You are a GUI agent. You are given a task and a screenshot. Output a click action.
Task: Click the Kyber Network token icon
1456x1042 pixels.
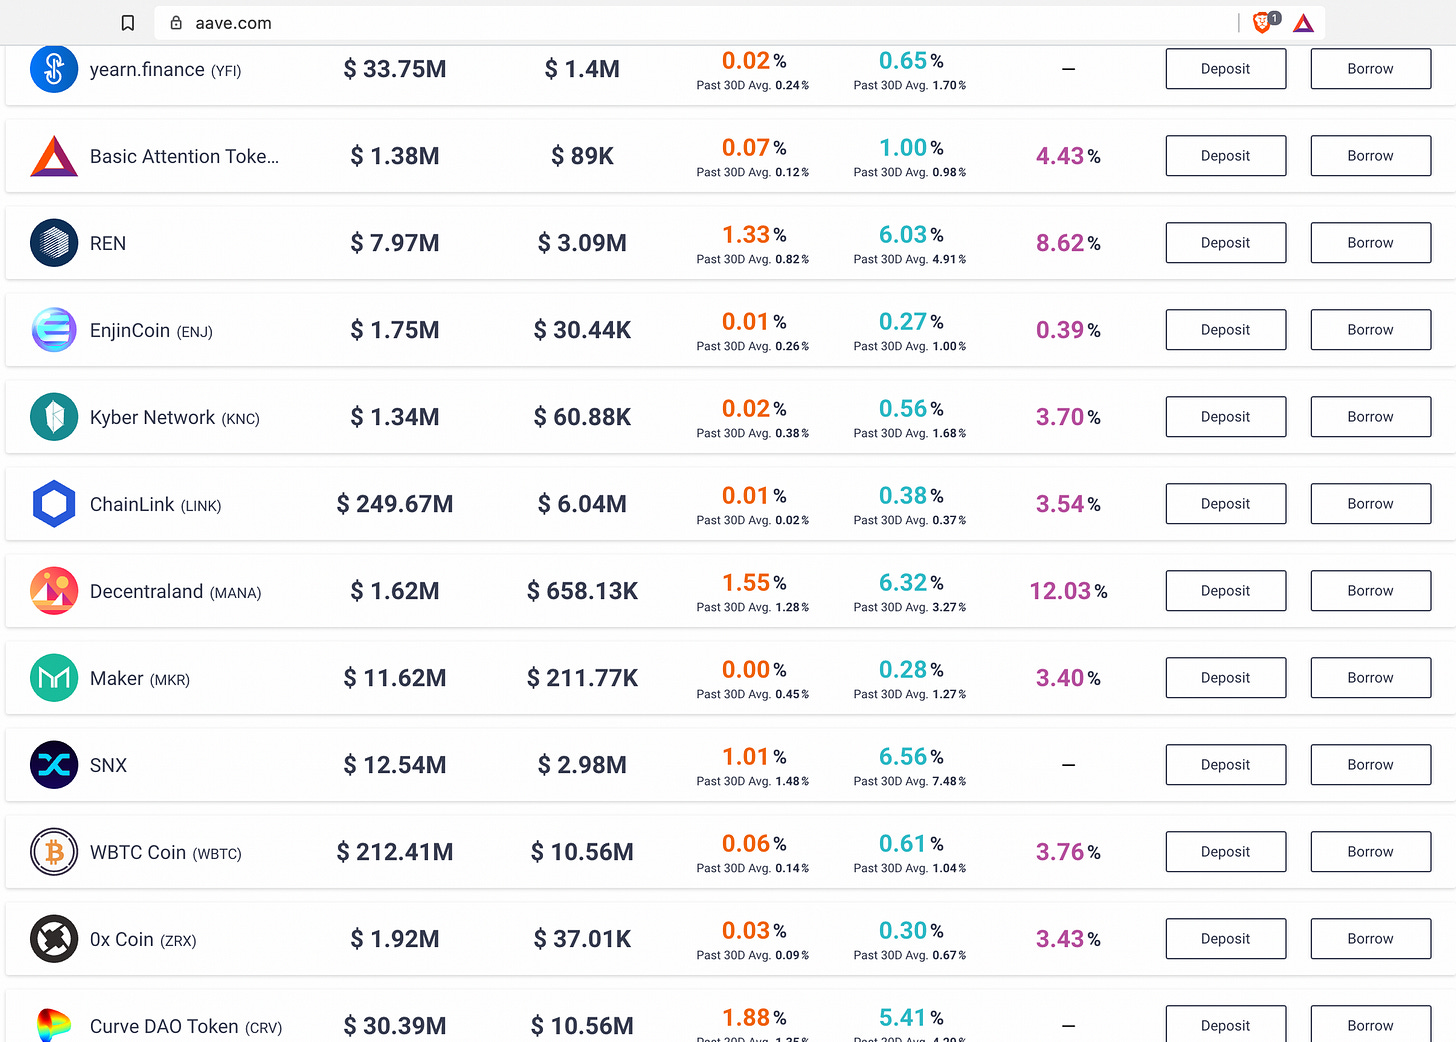click(54, 417)
